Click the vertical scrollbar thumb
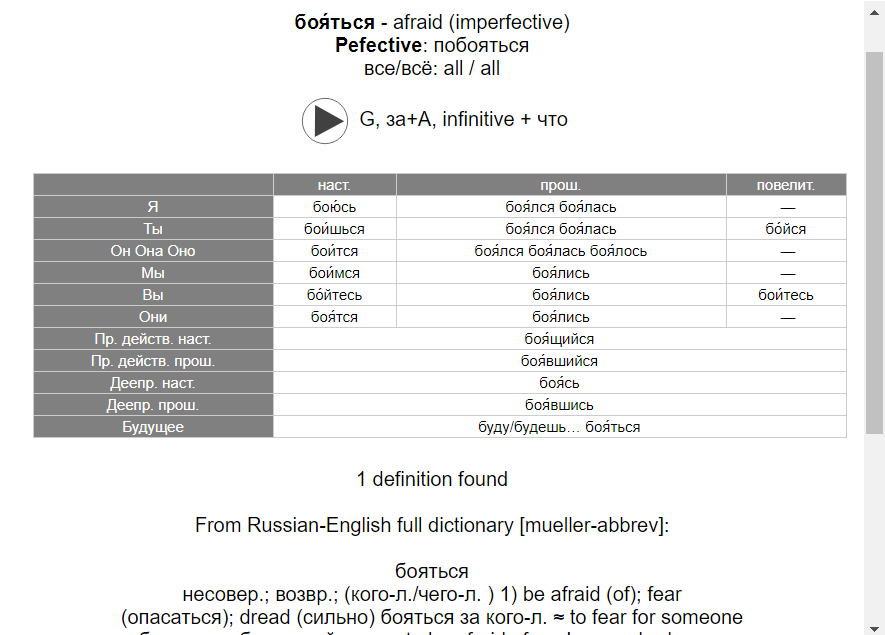Viewport: 885px width, 635px height. (x=874, y=243)
